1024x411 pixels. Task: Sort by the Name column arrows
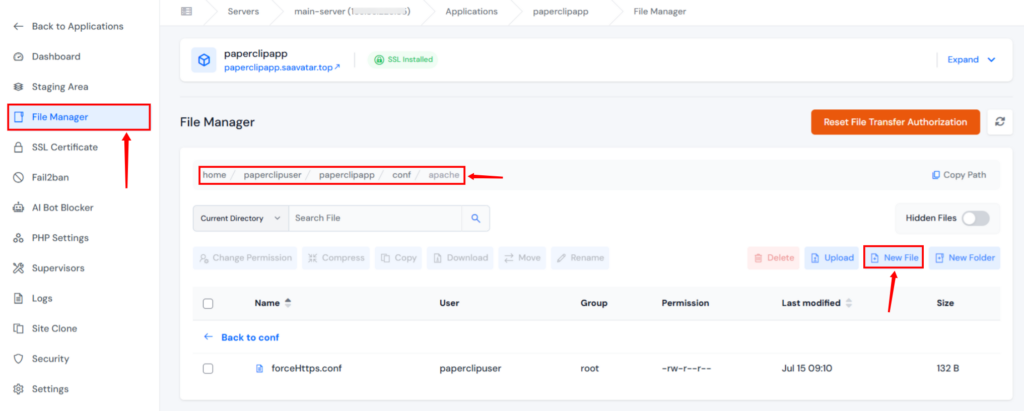click(288, 303)
